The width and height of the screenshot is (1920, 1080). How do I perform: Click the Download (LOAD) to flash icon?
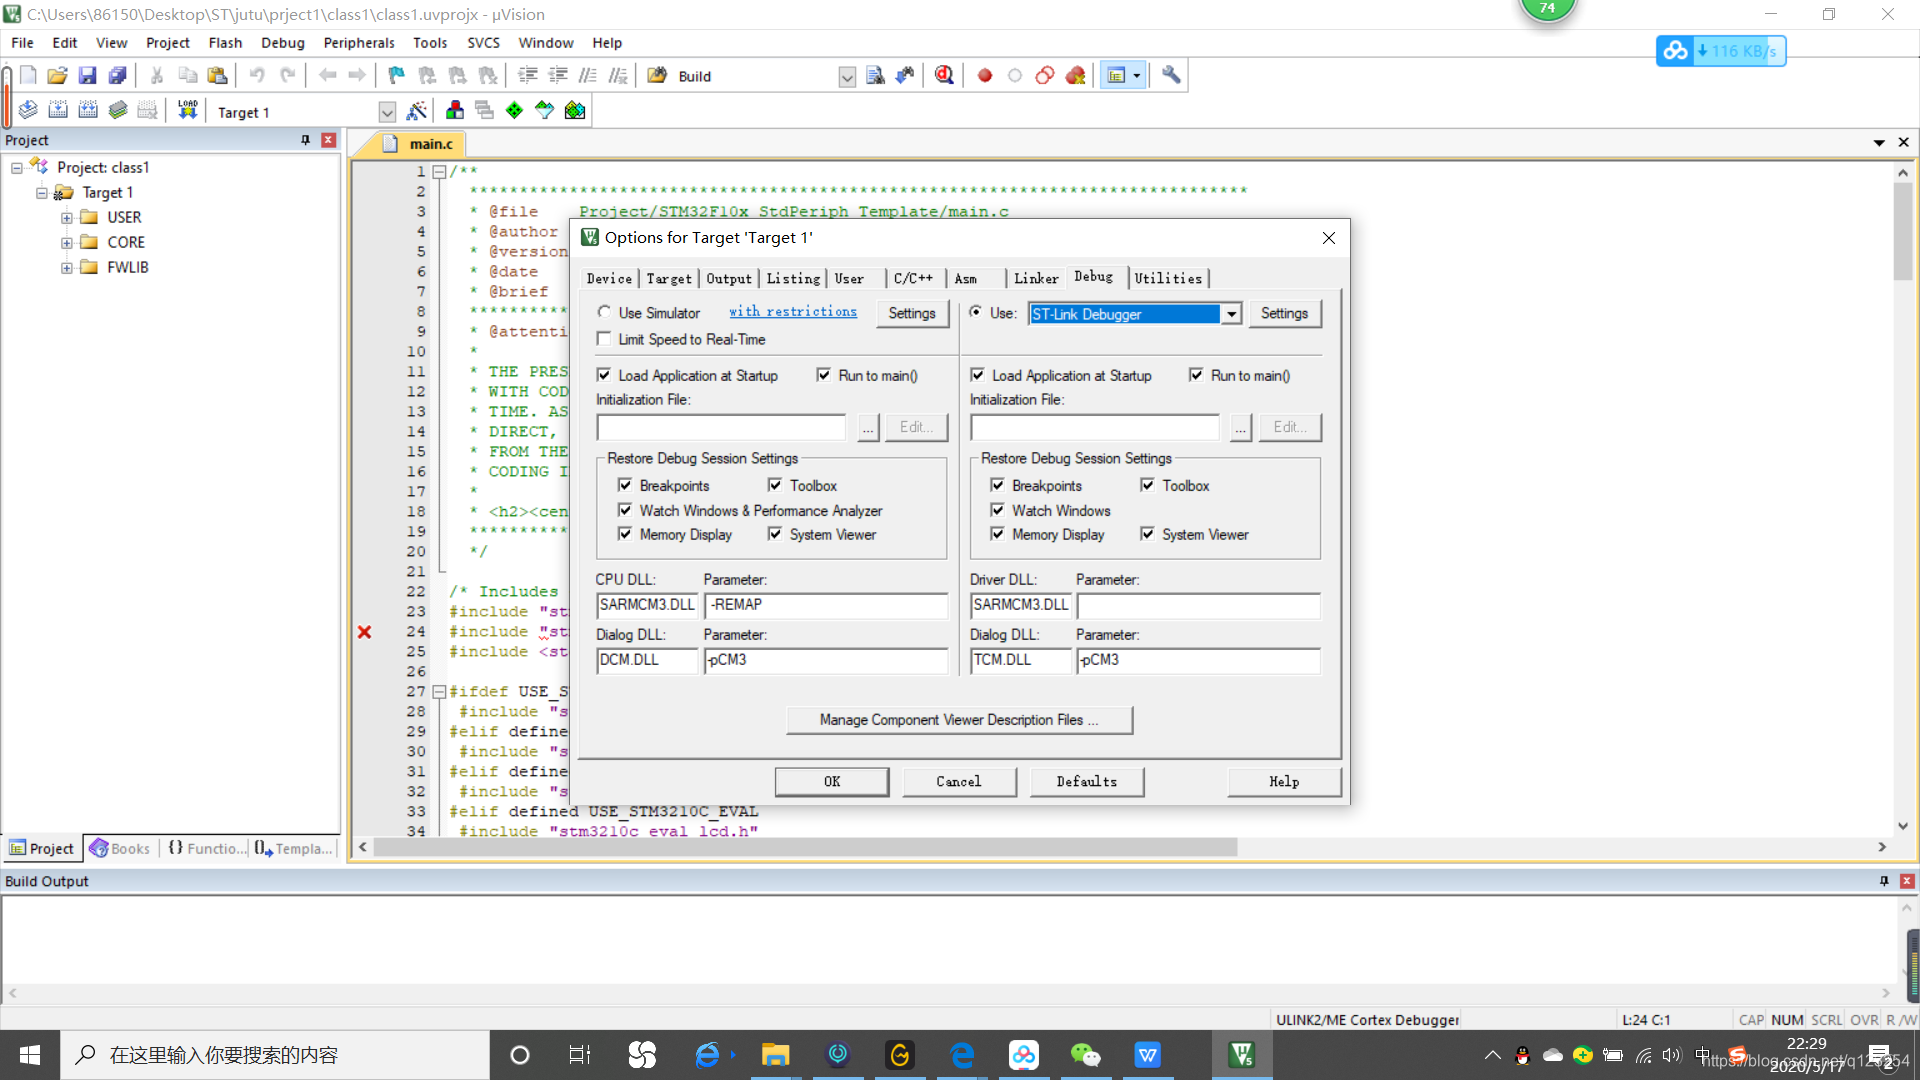coord(187,111)
